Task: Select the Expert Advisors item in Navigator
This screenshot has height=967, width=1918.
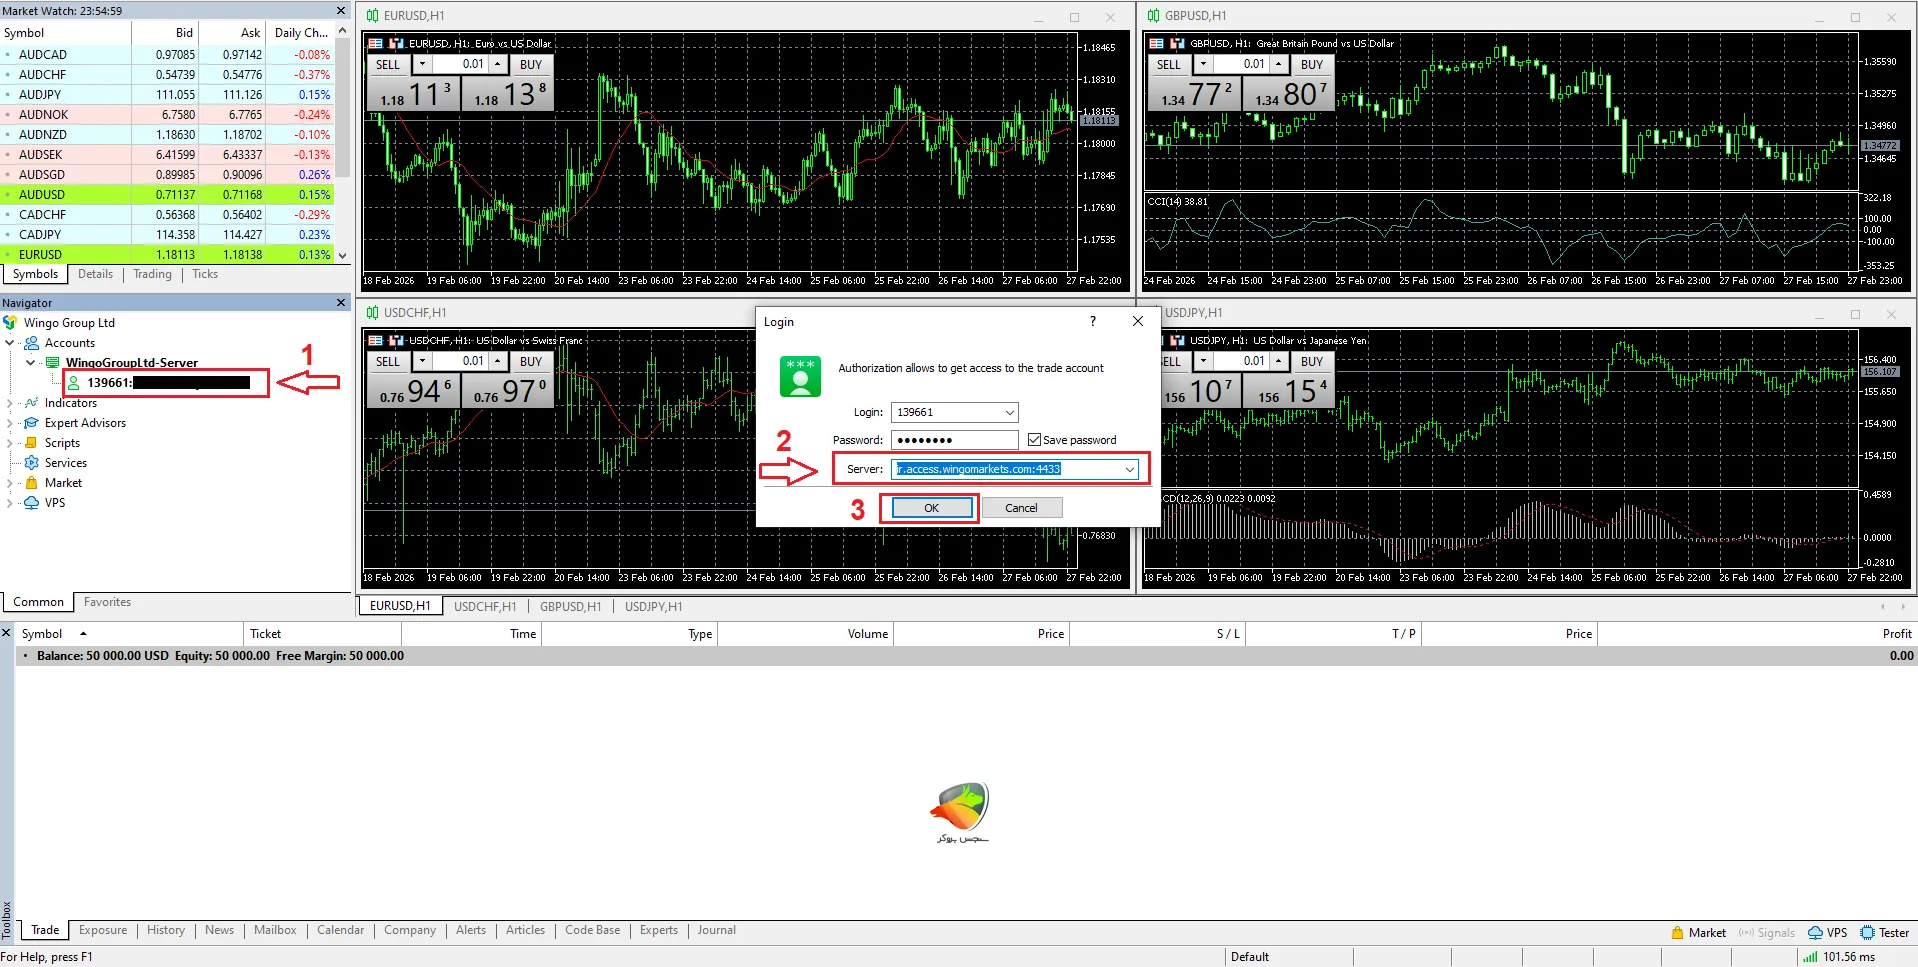Action: click(85, 423)
